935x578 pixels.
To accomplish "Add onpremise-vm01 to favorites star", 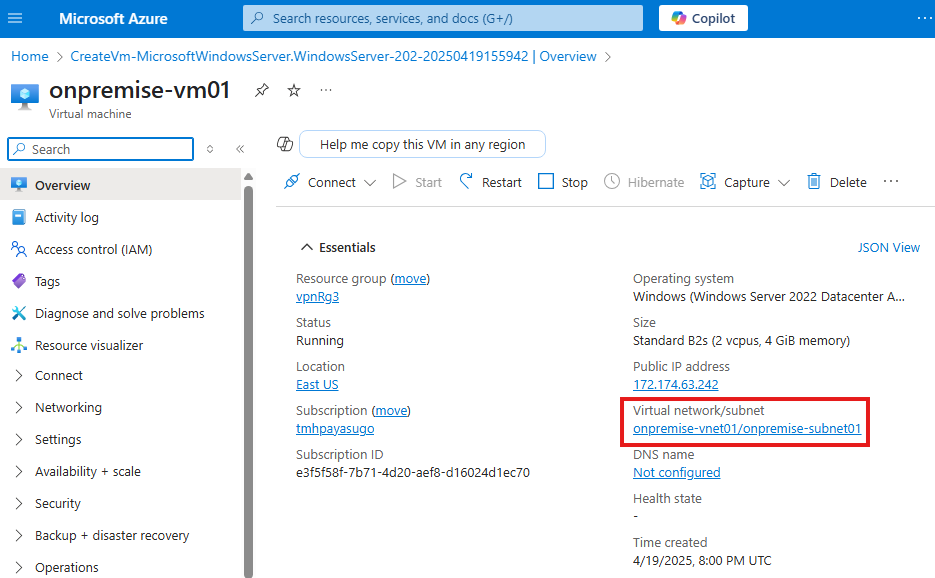I will tap(294, 91).
